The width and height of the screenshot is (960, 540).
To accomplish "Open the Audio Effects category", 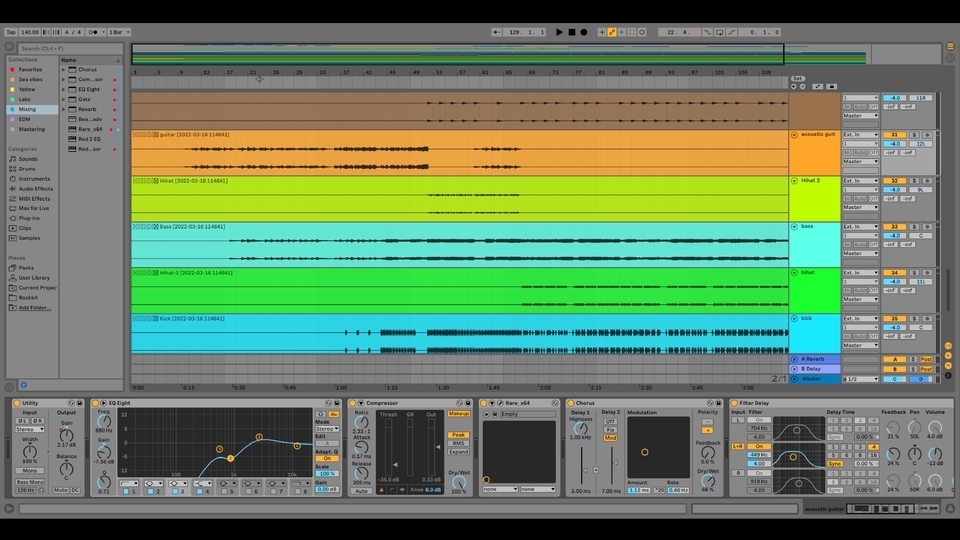I will pos(34,189).
